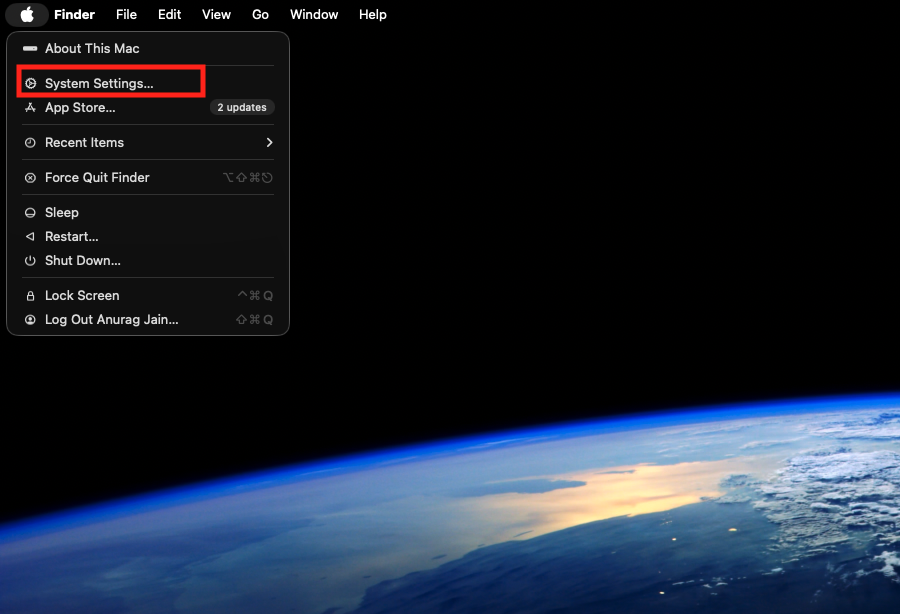Open the App Store menu entry
Screen dimensions: 900x614
pyautogui.click(x=80, y=108)
